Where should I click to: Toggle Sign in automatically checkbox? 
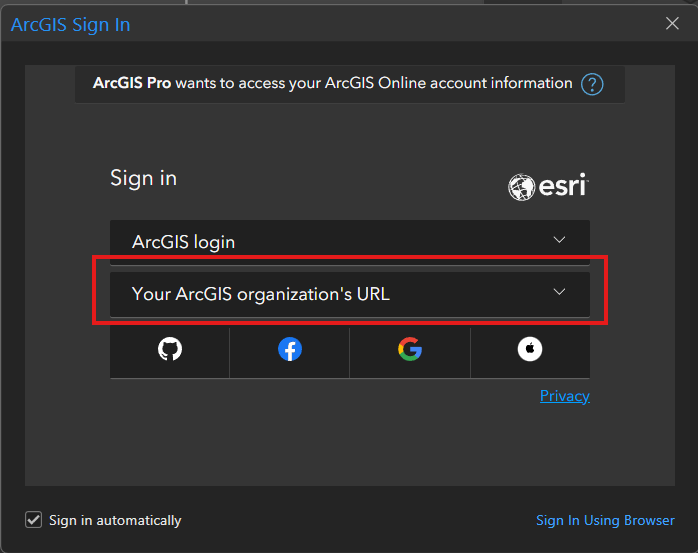point(33,520)
